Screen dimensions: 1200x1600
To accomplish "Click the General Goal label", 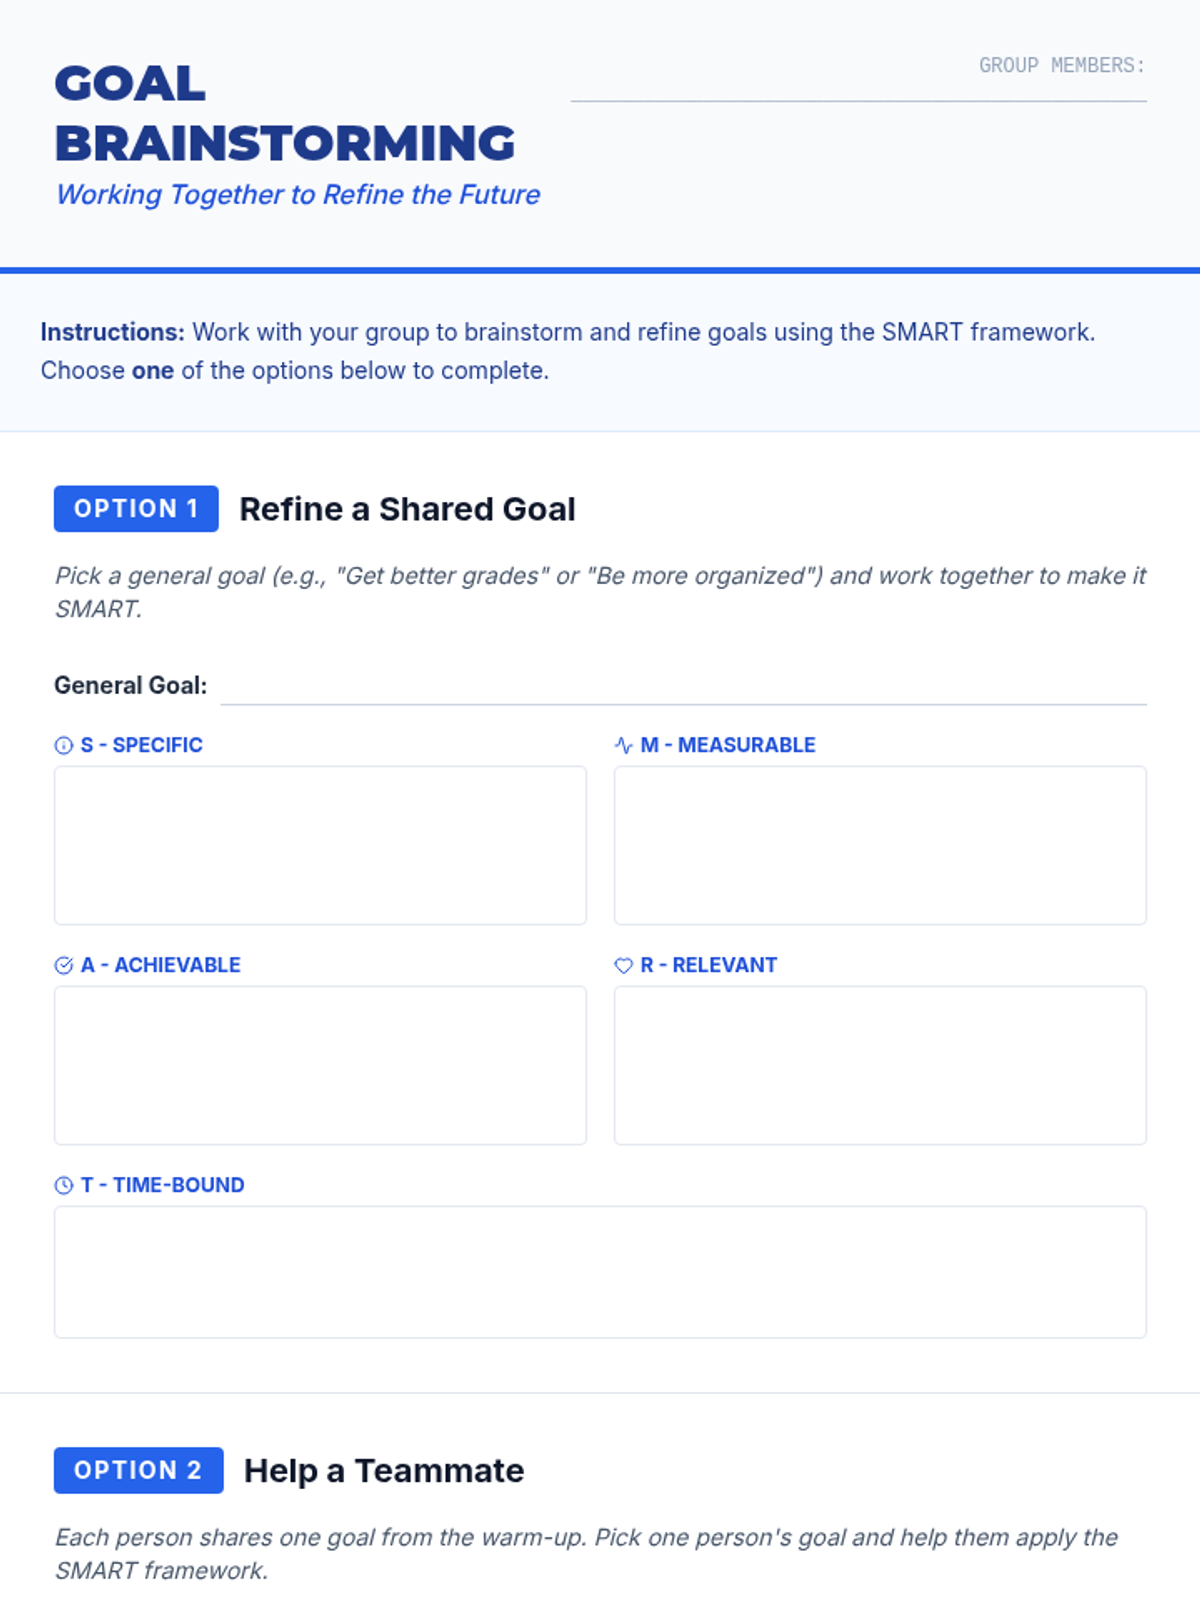I will point(131,685).
